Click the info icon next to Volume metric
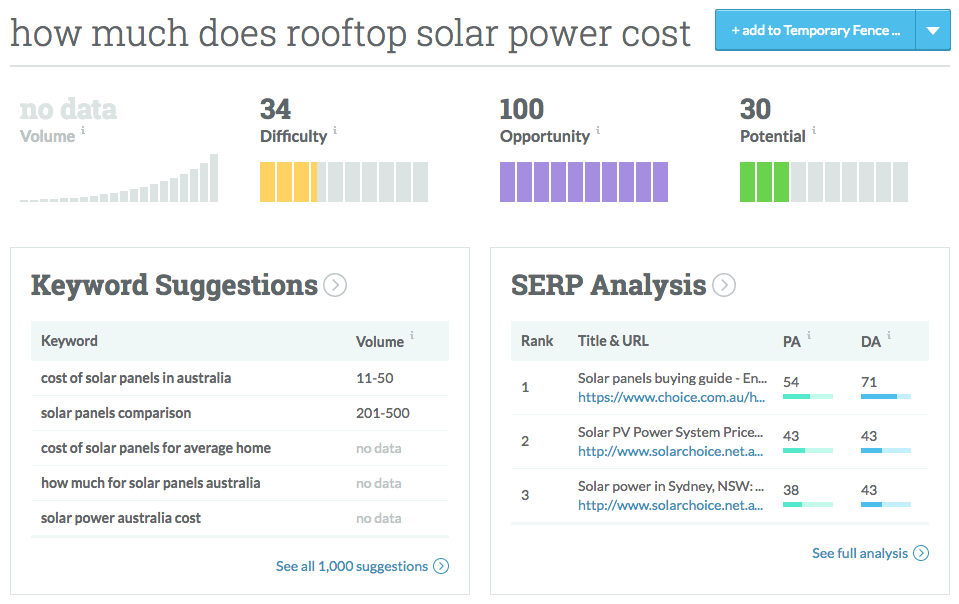This screenshot has height=604, width=959. tap(83, 130)
